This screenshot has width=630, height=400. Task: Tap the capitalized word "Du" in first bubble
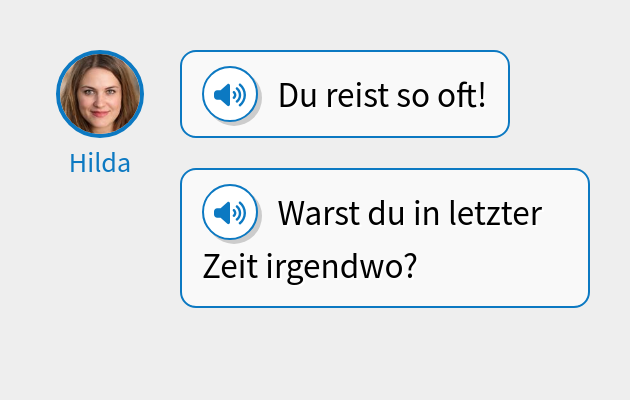pos(298,96)
